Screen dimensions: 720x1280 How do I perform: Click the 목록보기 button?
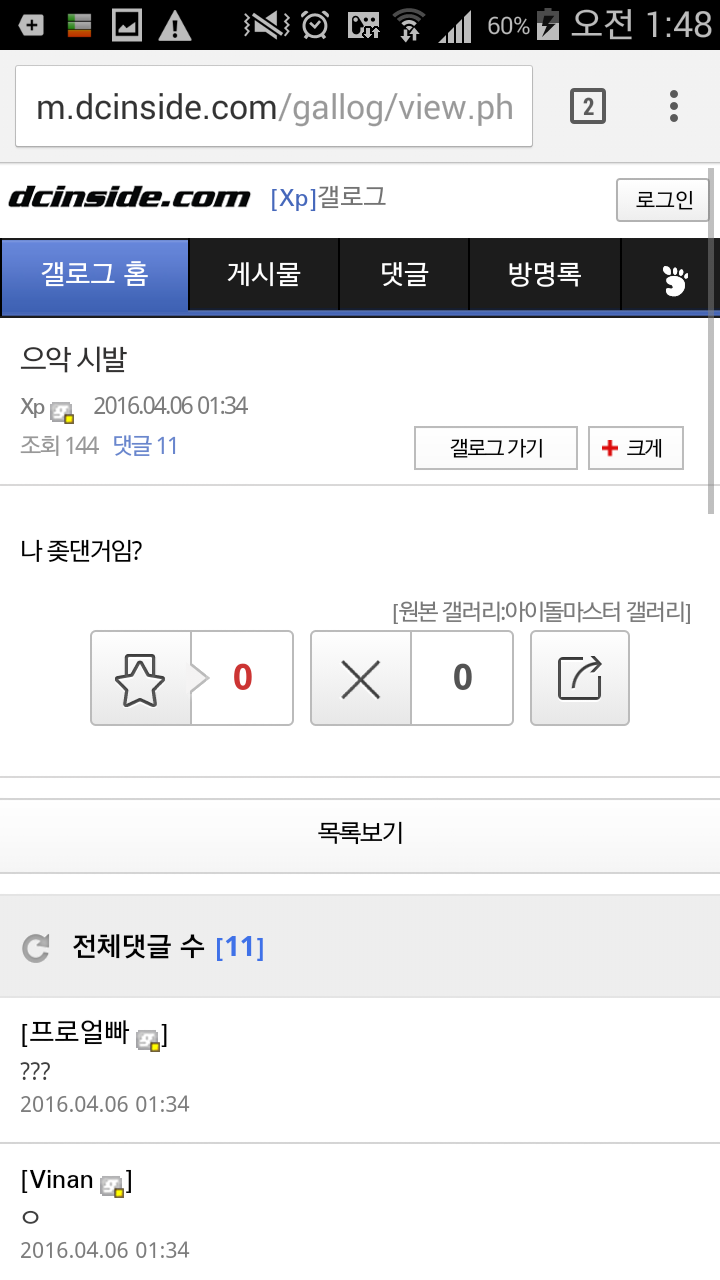coord(360,833)
